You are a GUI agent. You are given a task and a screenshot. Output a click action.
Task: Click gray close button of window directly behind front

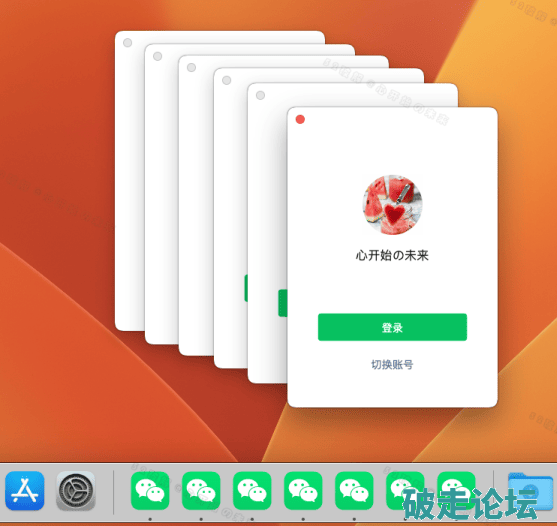coord(260,95)
